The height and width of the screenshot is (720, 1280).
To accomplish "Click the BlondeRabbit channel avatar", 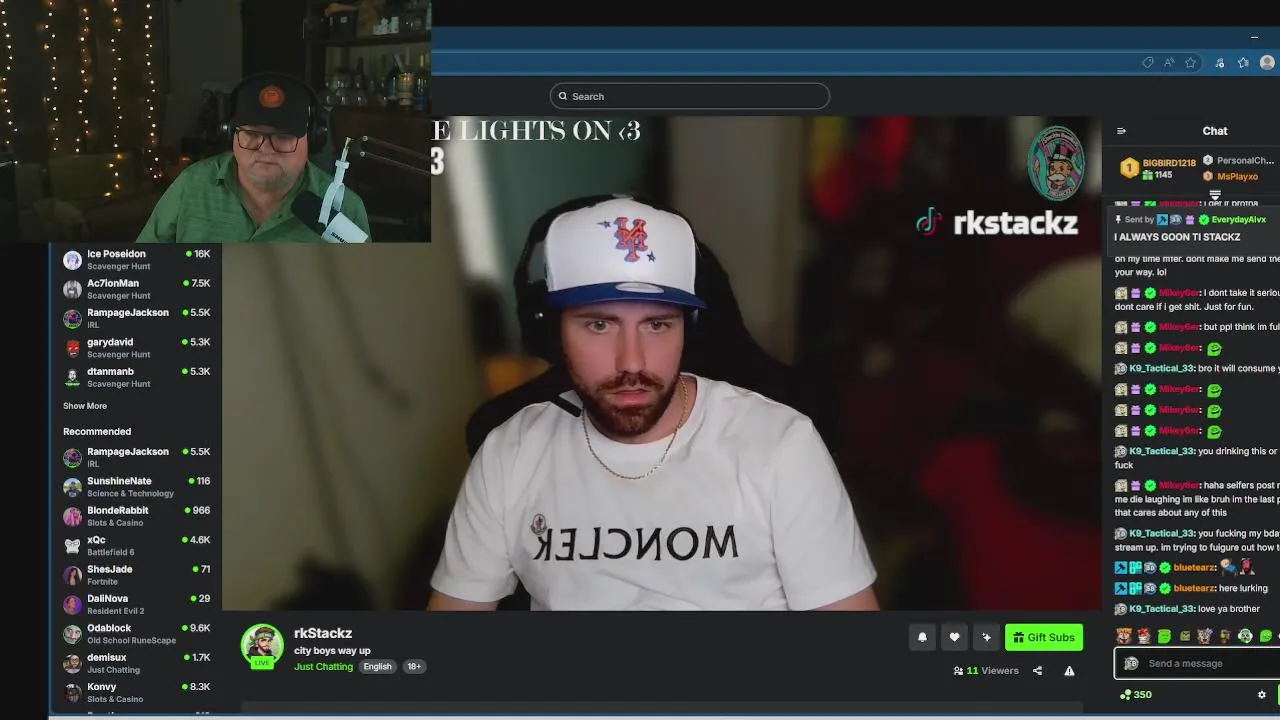I will tap(72, 516).
